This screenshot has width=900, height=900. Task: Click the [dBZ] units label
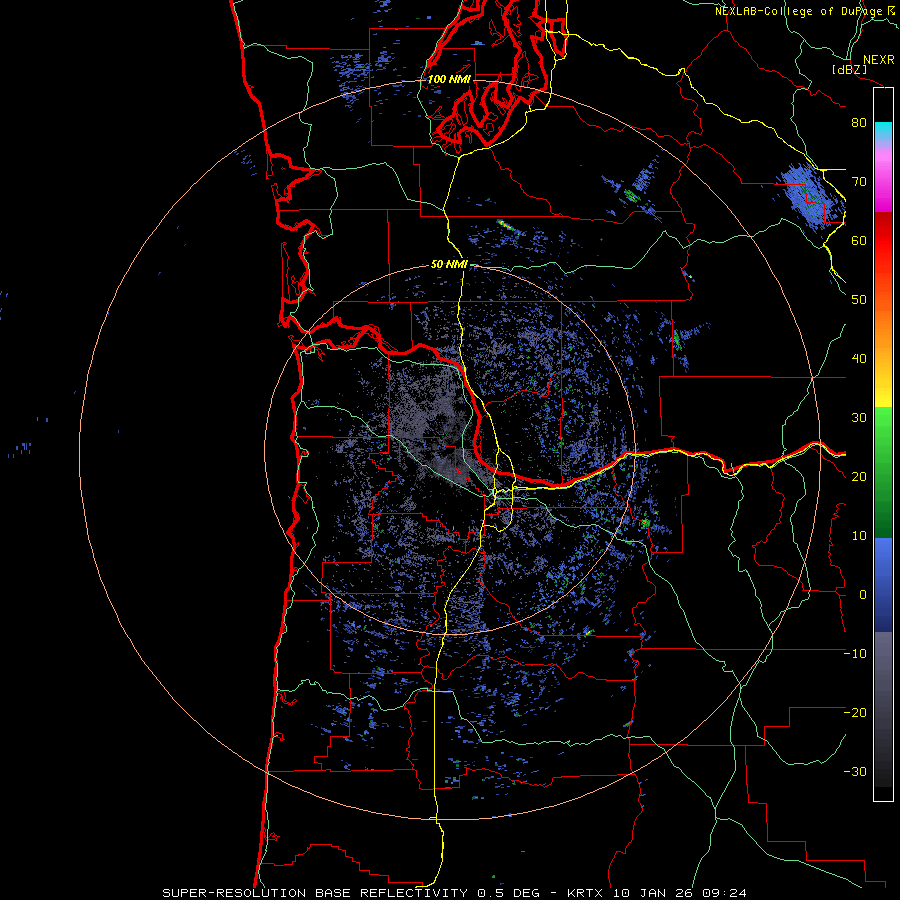[x=849, y=70]
